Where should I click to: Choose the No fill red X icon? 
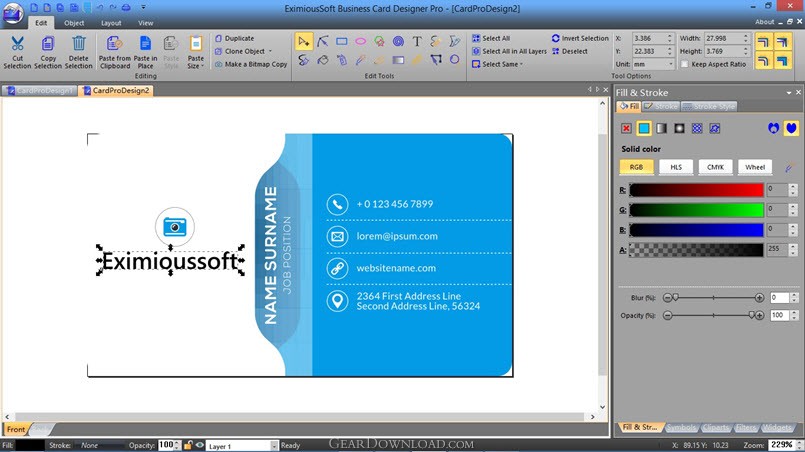626,128
